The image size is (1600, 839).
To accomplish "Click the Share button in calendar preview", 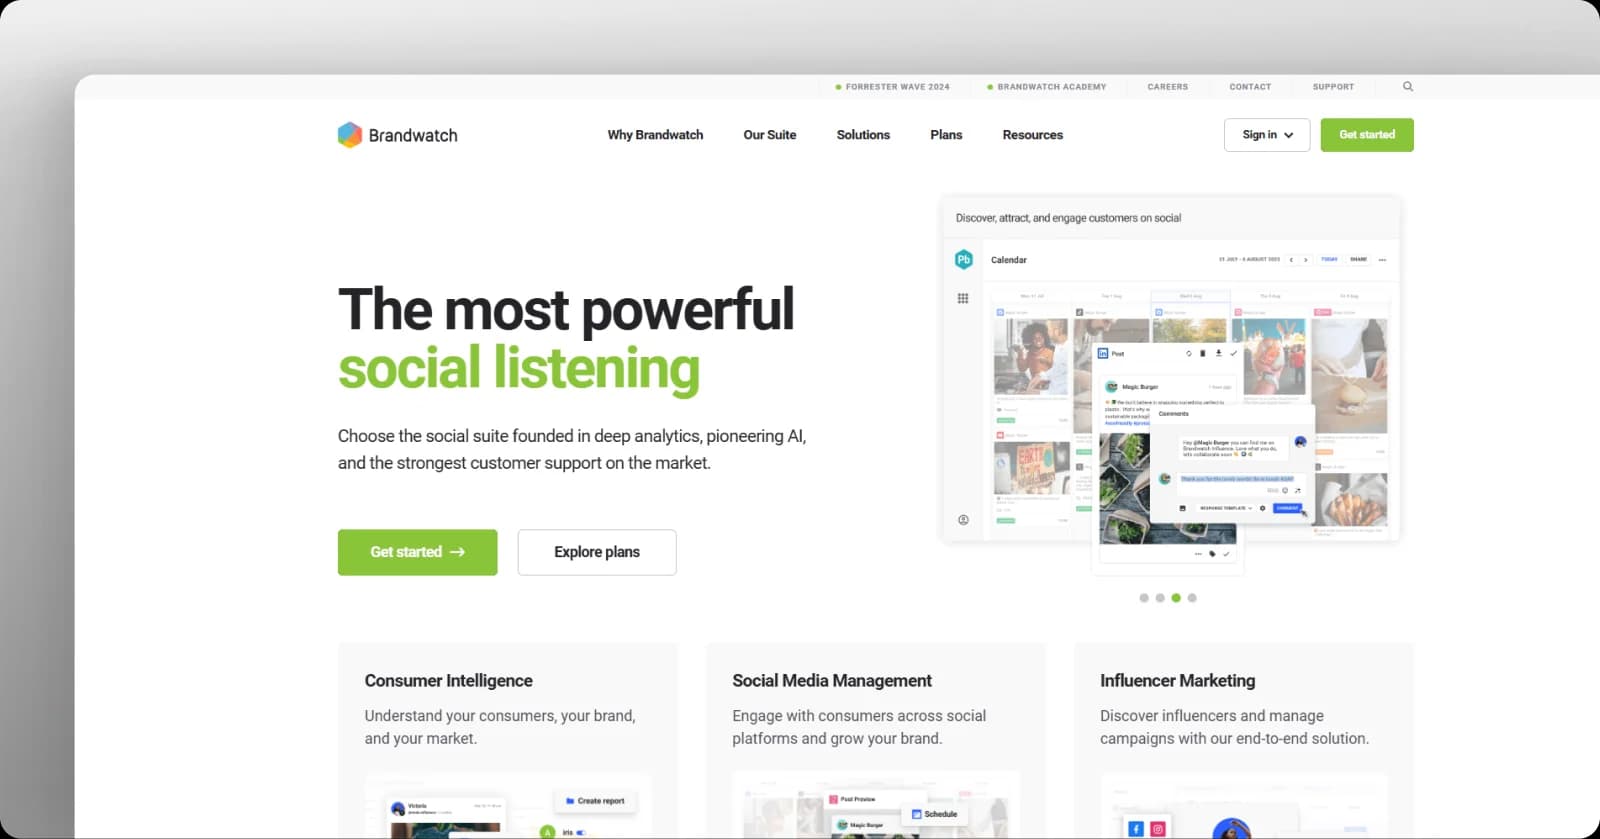I will (x=1359, y=259).
